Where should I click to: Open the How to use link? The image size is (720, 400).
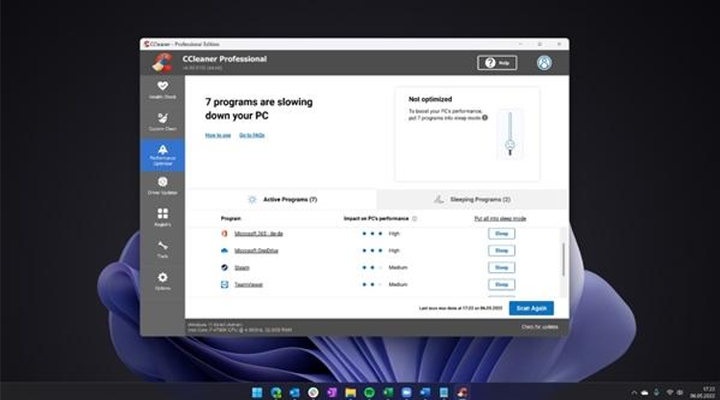(218, 135)
